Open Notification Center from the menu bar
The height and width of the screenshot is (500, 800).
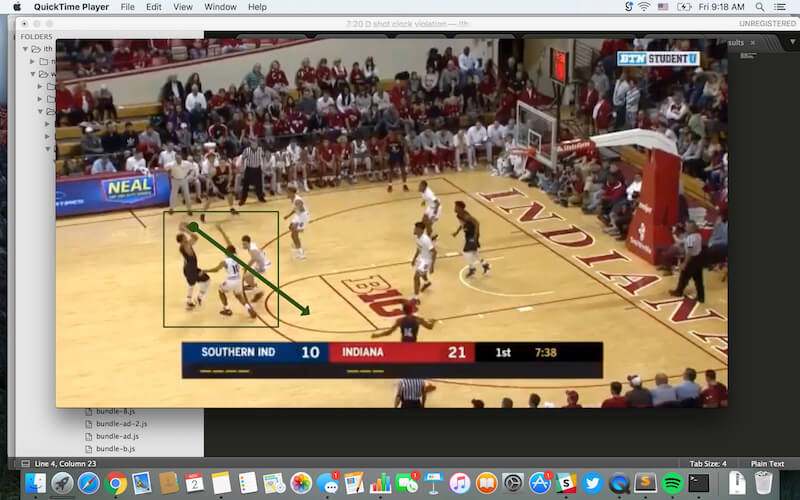780,7
